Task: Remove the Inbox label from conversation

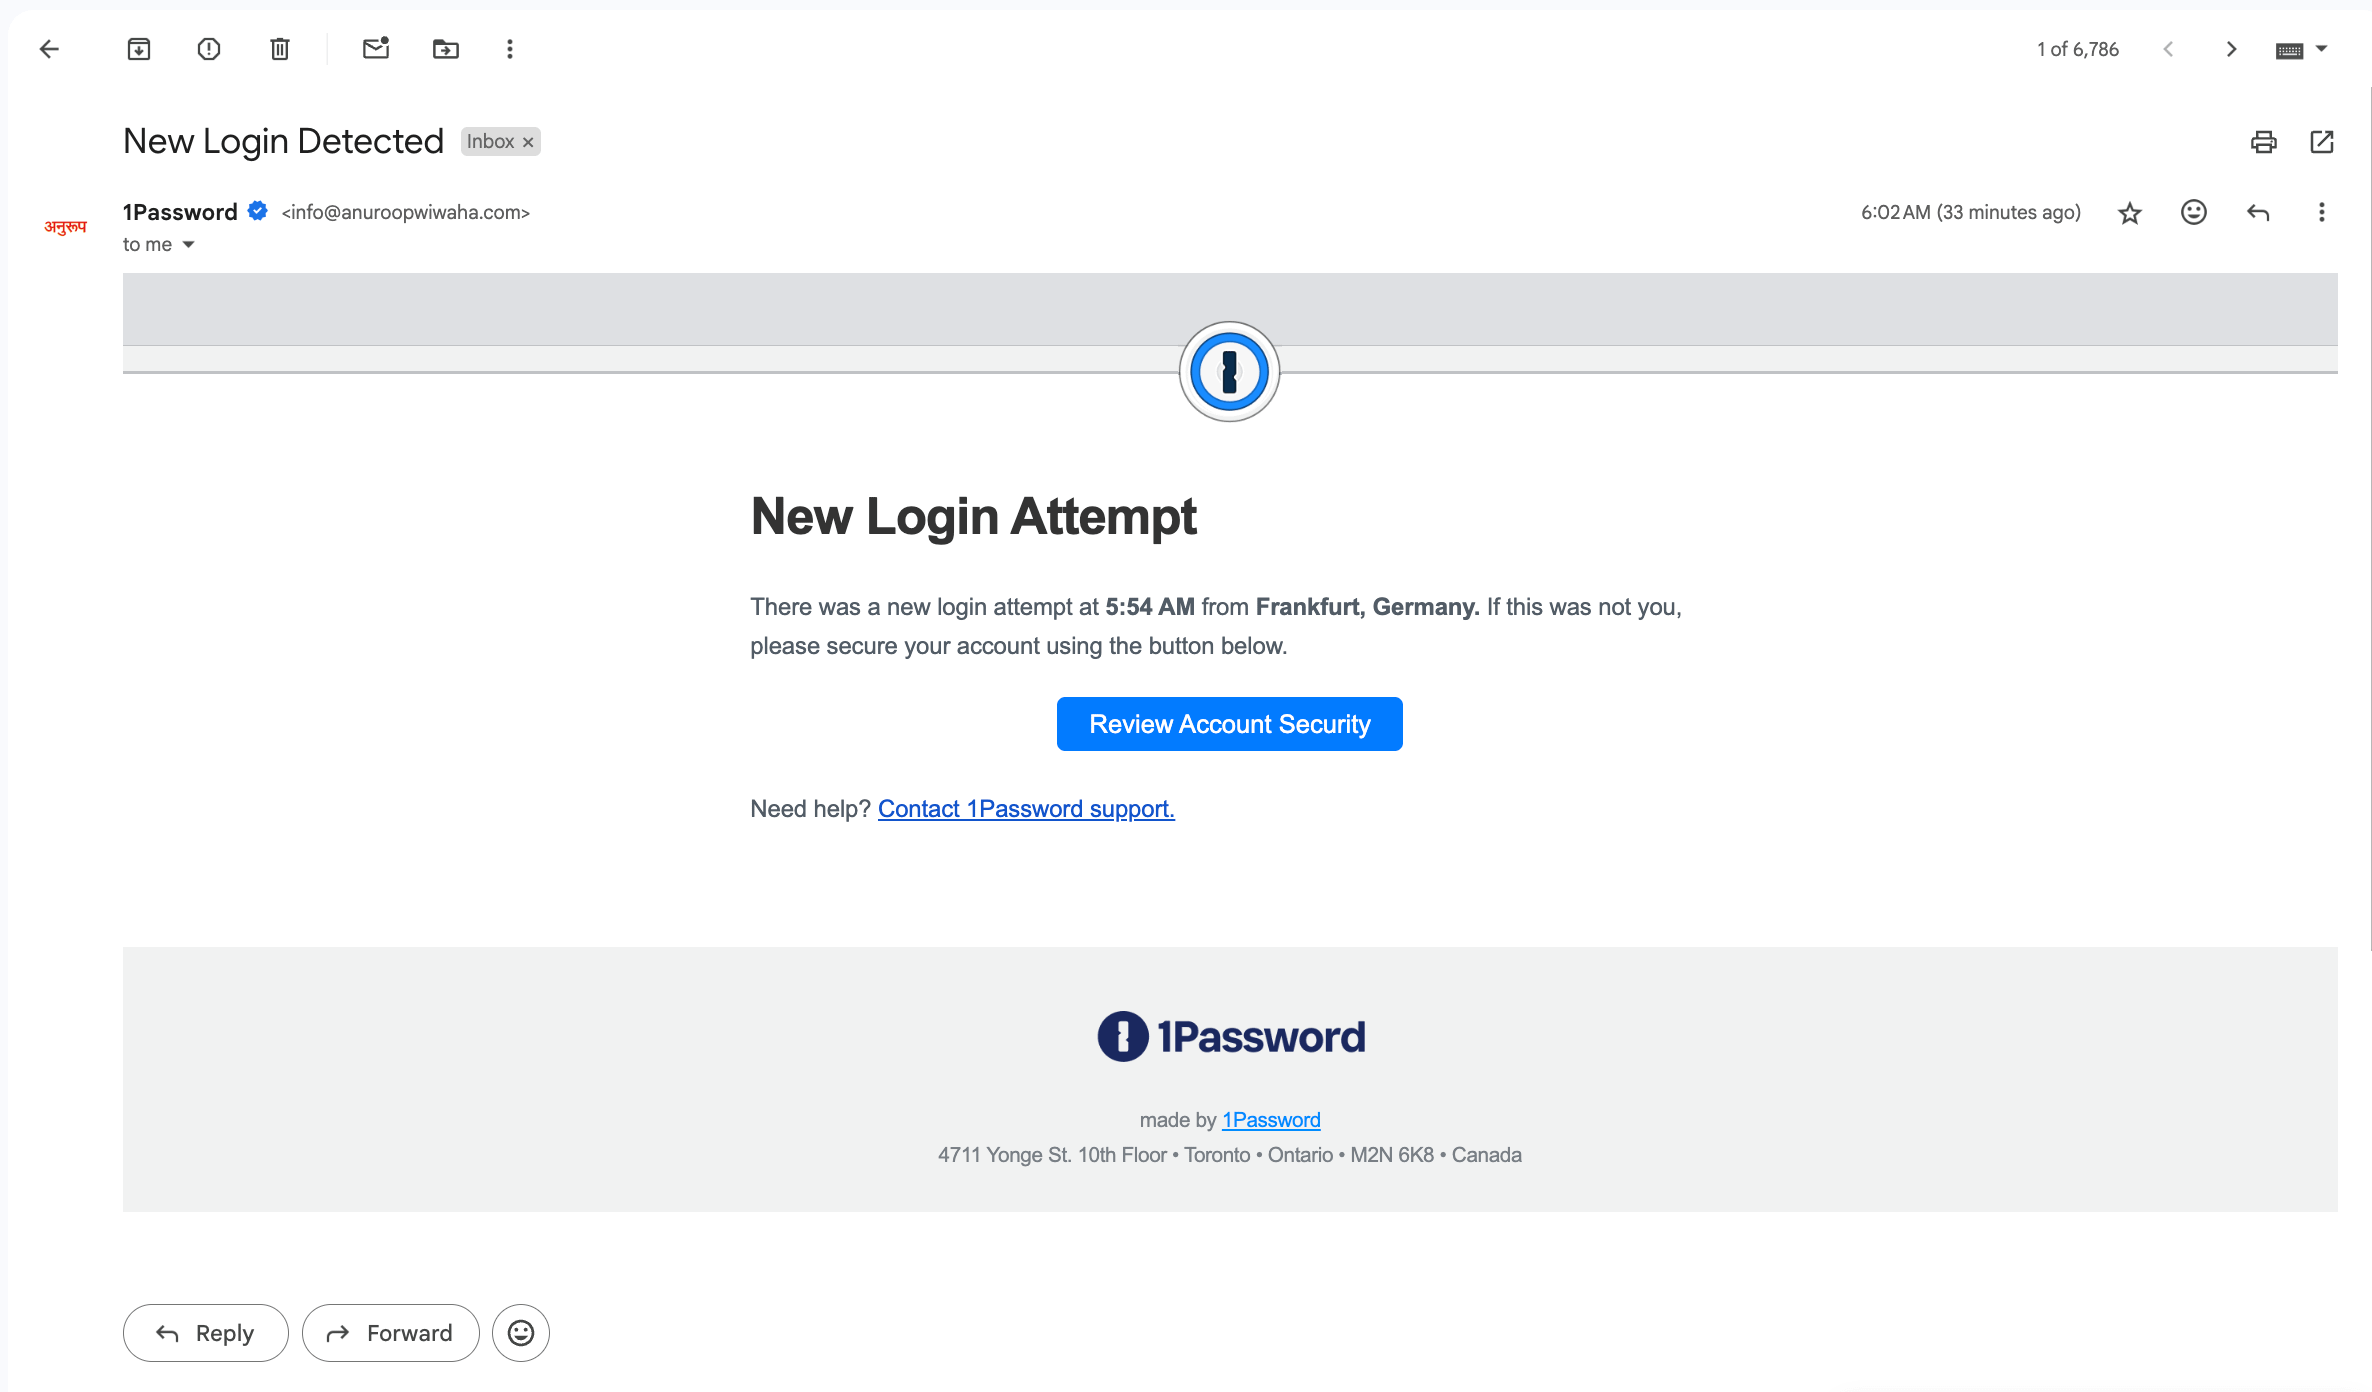Action: point(528,143)
